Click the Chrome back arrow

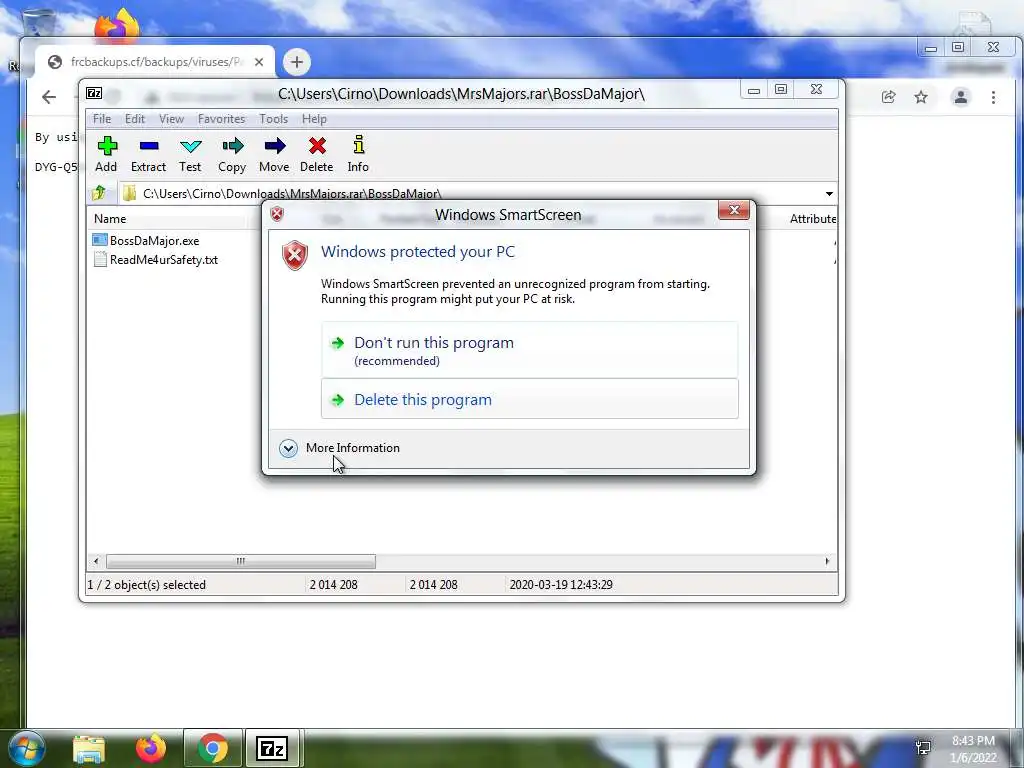tap(49, 97)
